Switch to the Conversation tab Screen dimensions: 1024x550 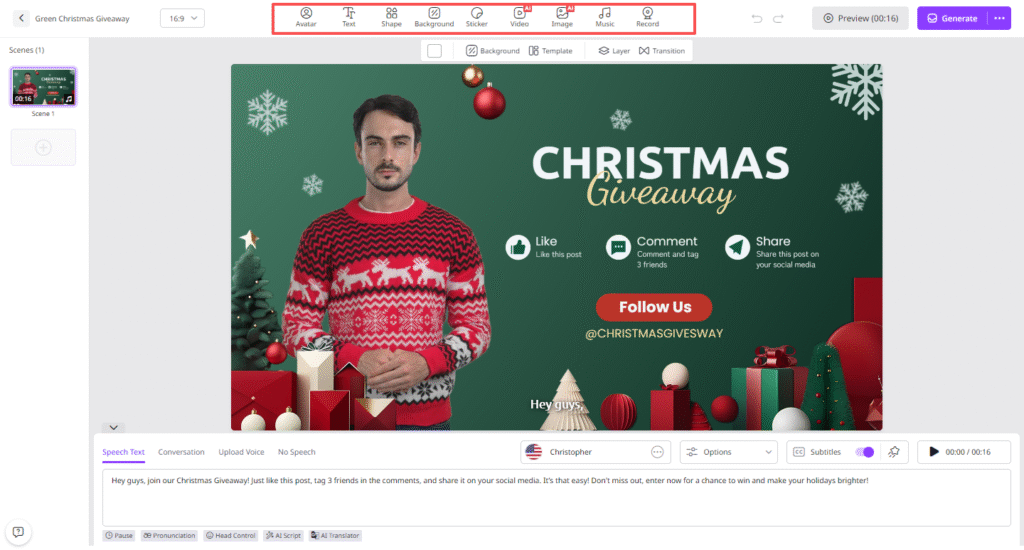click(x=181, y=452)
